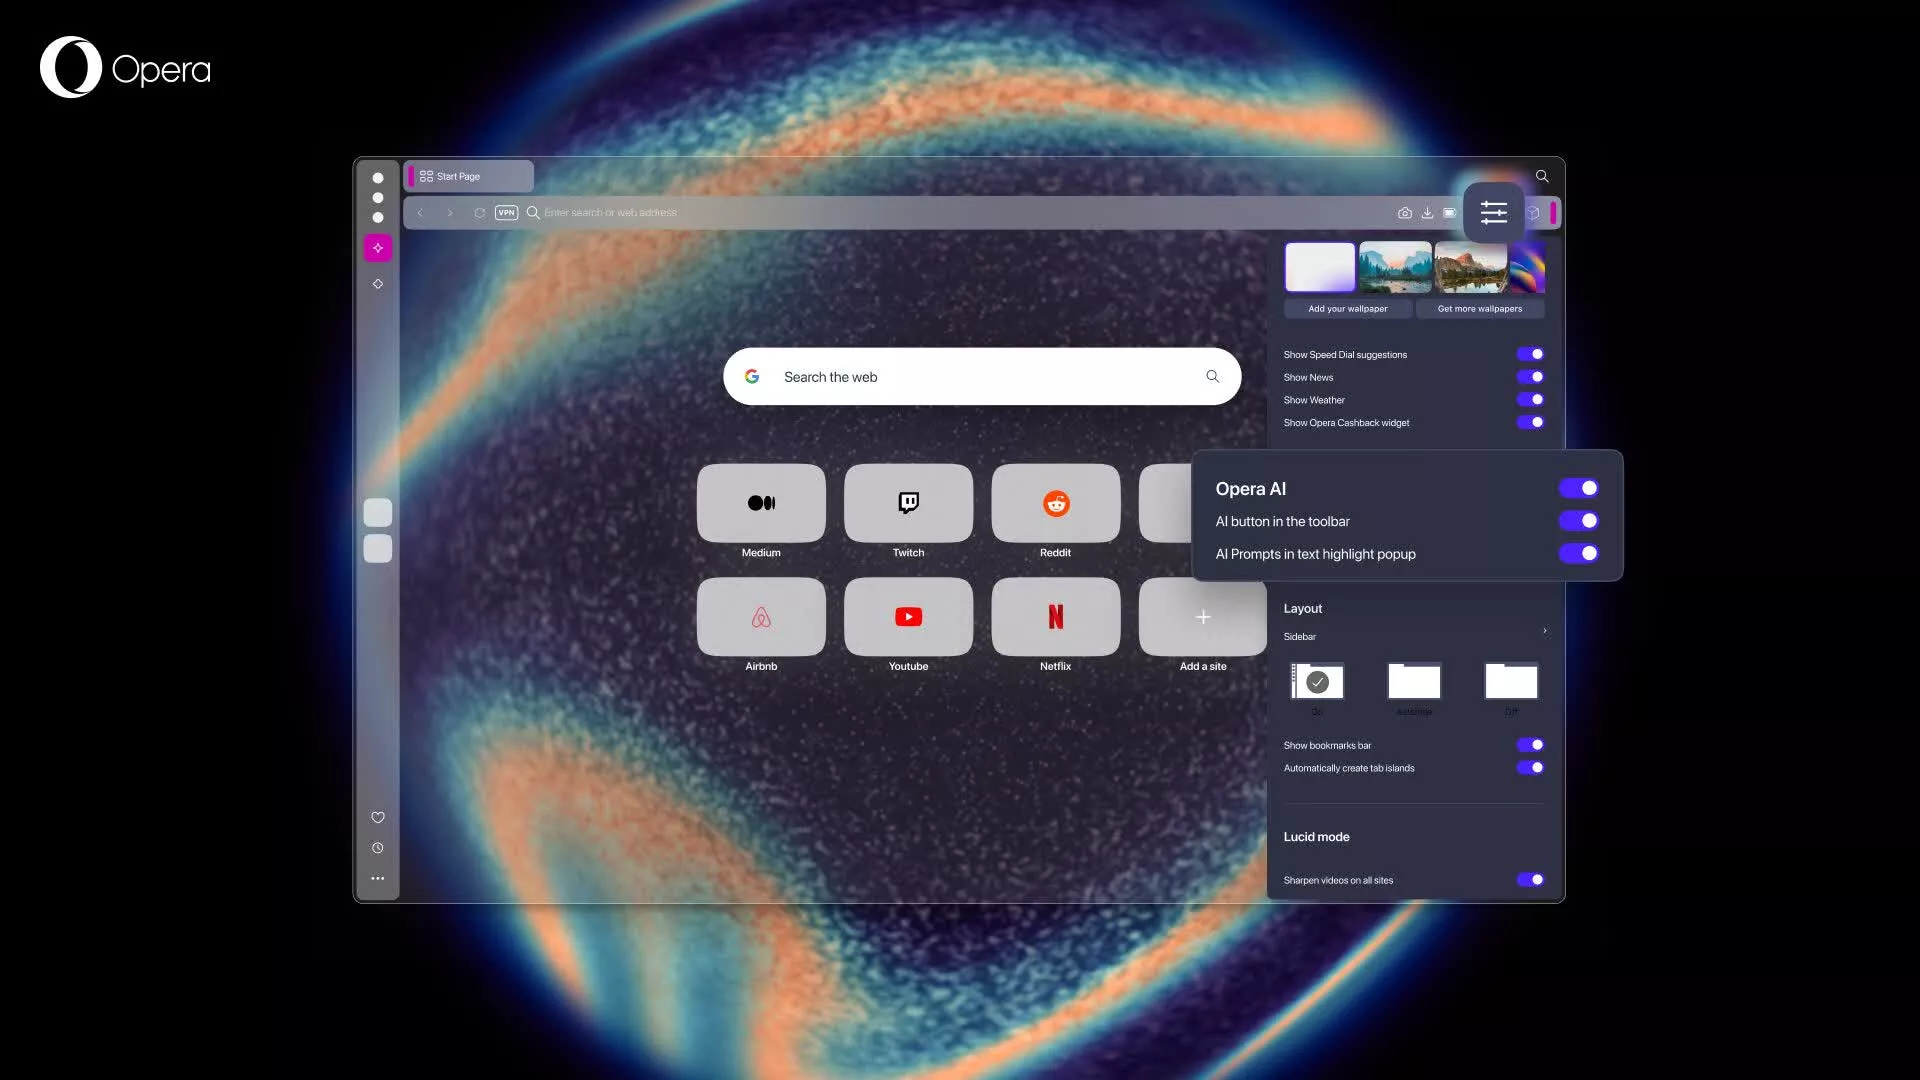
Task: Click the snapshot camera icon
Action: tap(1404, 213)
